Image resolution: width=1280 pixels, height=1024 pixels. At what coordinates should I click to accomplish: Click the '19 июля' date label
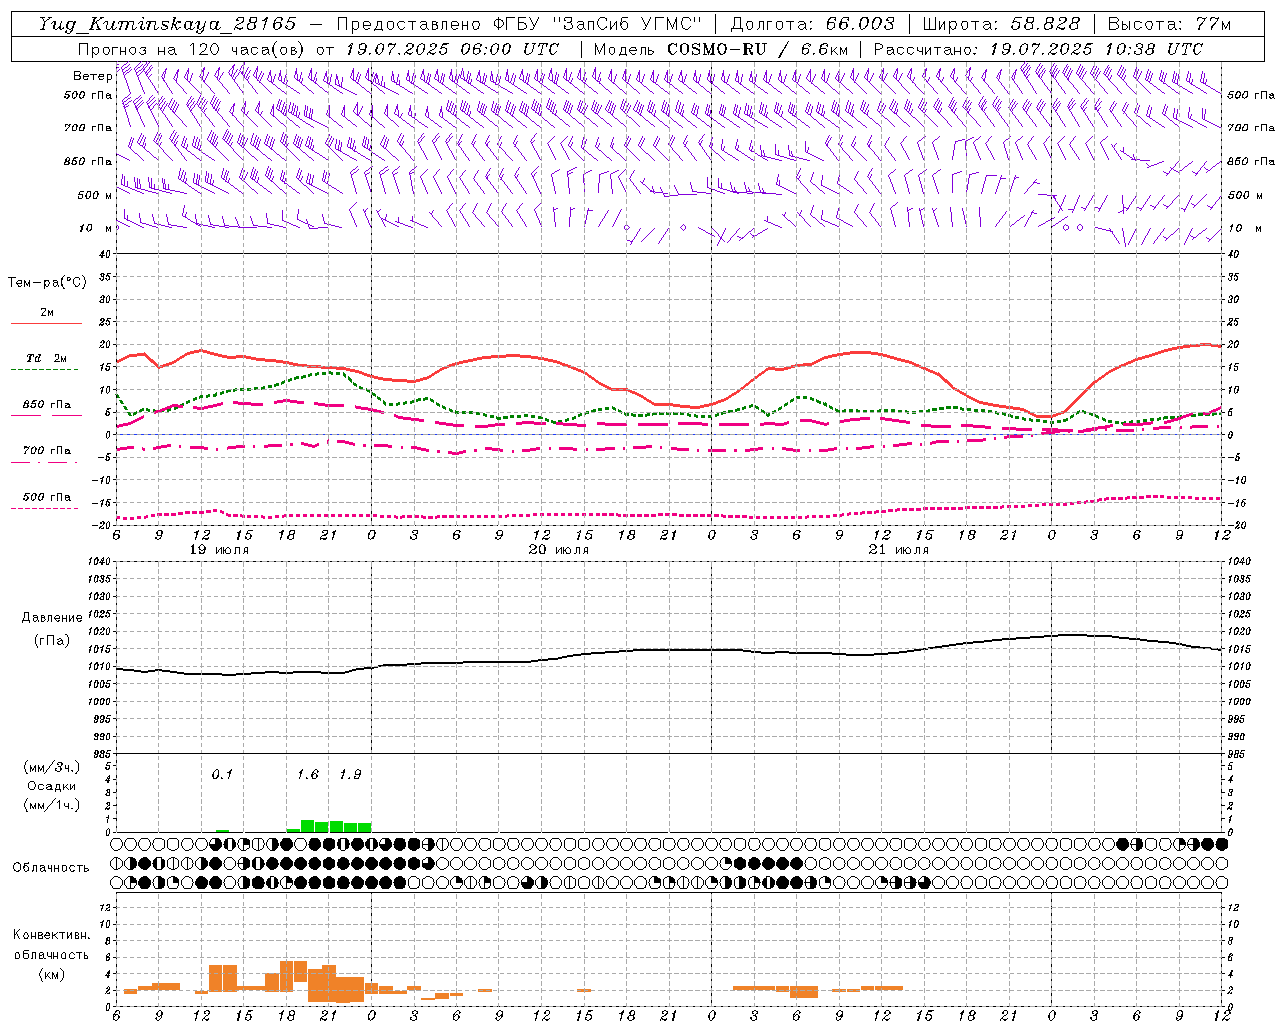(x=219, y=550)
